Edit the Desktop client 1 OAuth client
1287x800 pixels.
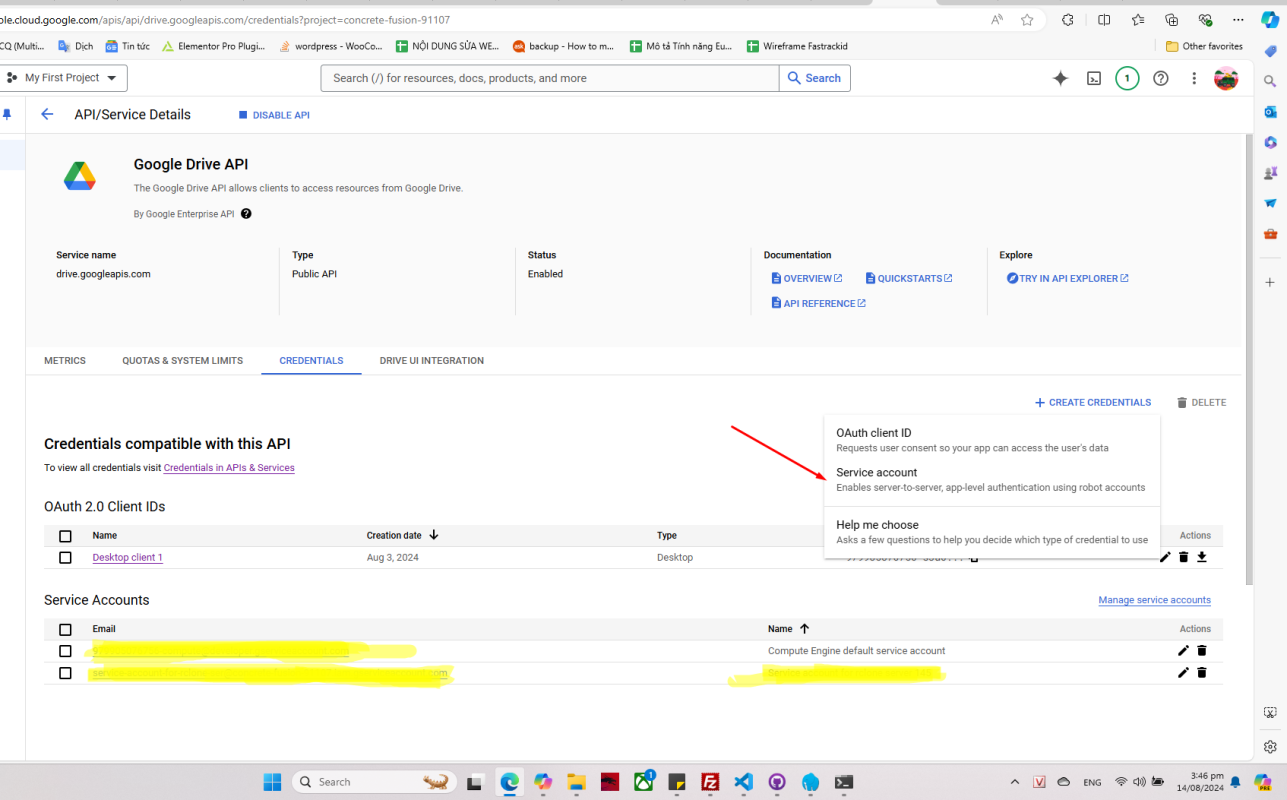[x=1165, y=557]
